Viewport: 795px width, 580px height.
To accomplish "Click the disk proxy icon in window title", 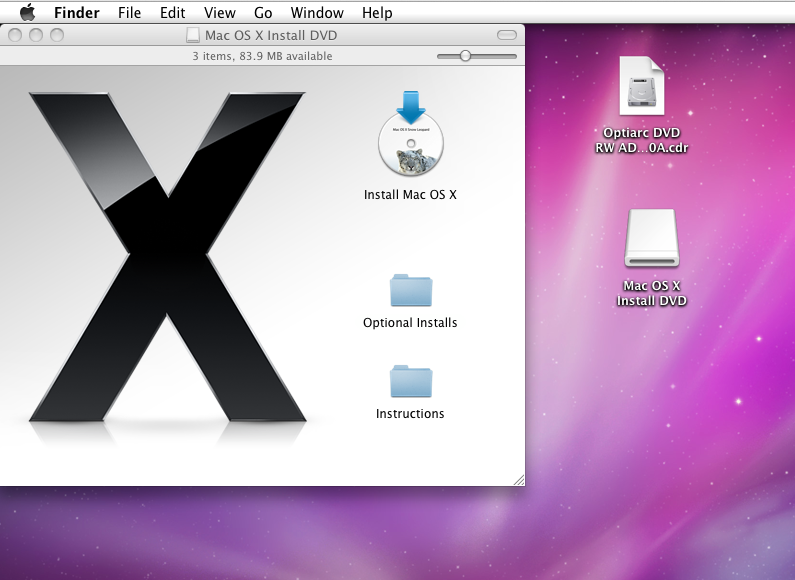I will click(x=193, y=35).
